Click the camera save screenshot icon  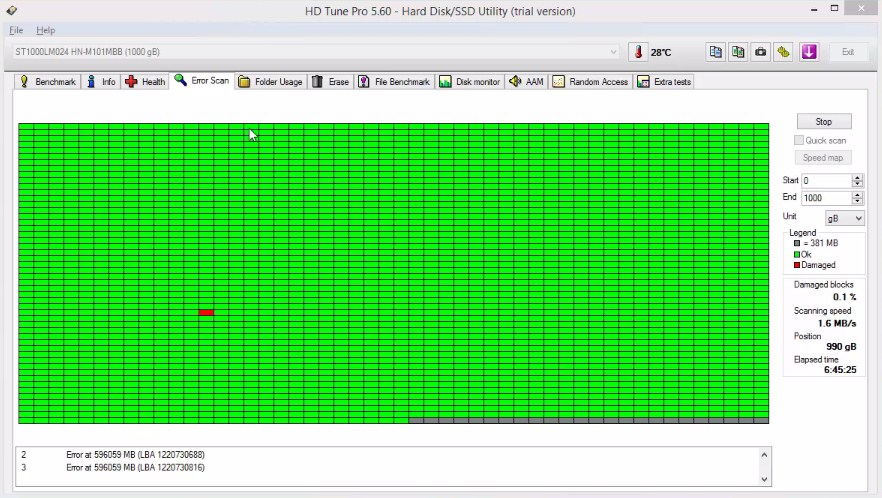point(760,52)
